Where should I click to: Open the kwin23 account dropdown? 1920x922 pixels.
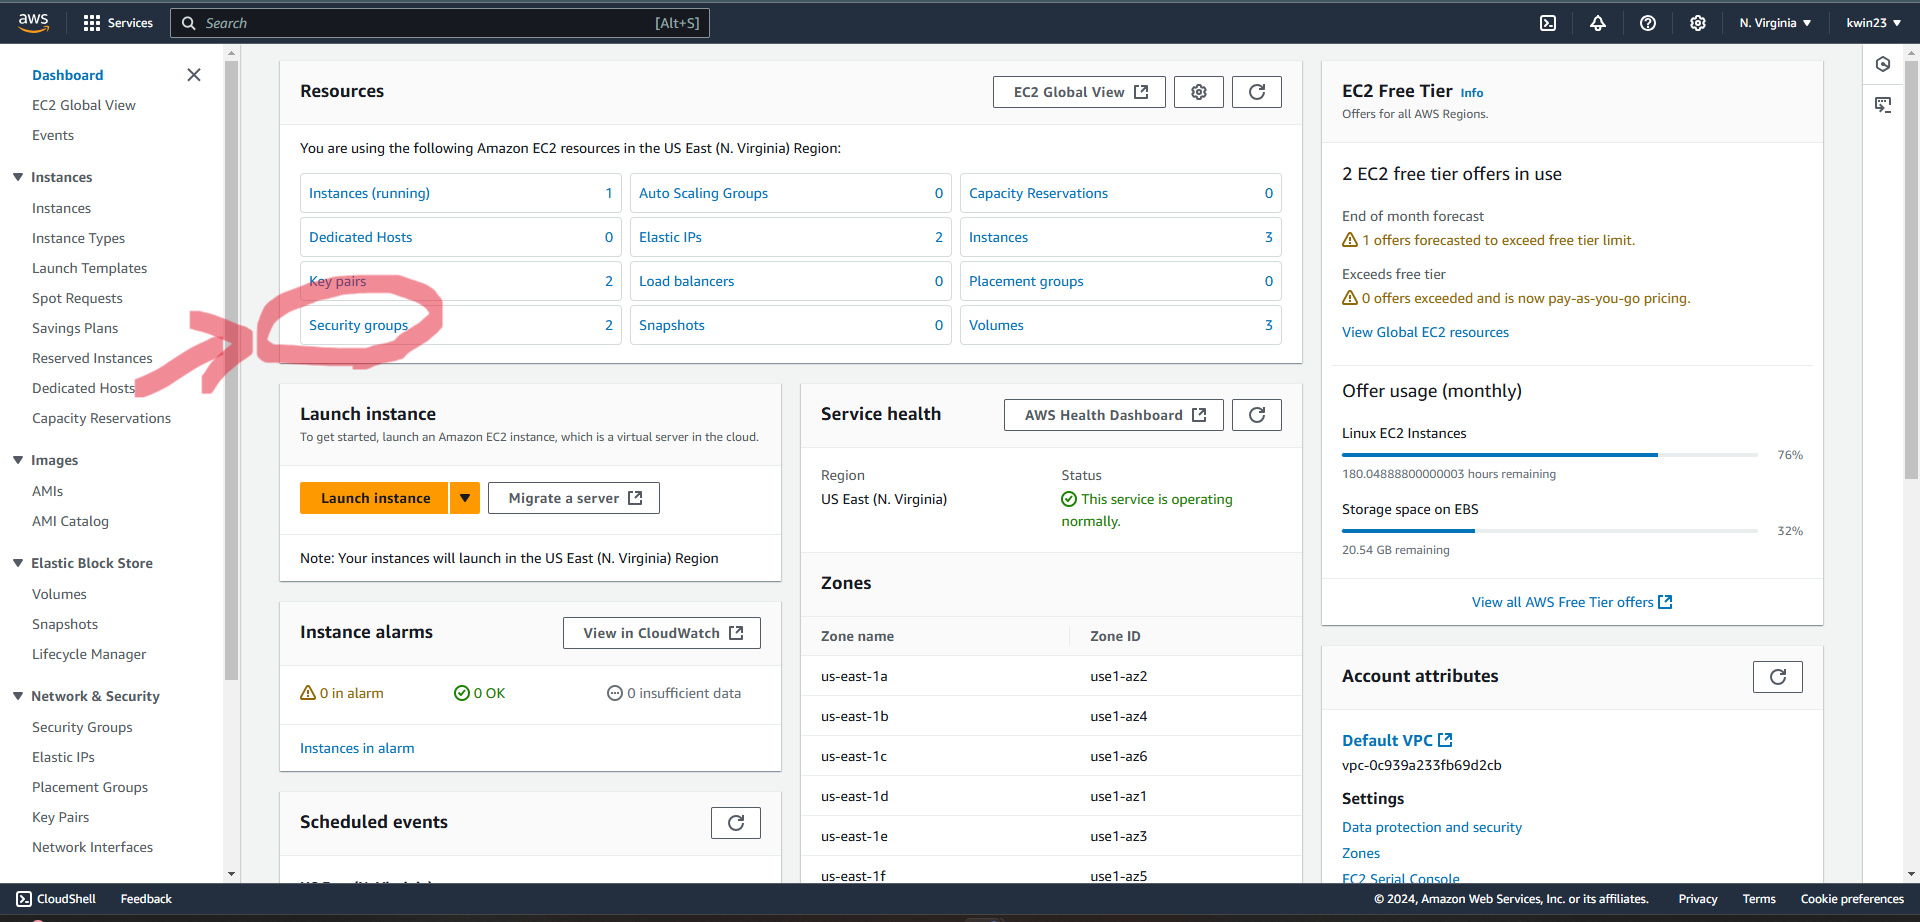[1873, 23]
